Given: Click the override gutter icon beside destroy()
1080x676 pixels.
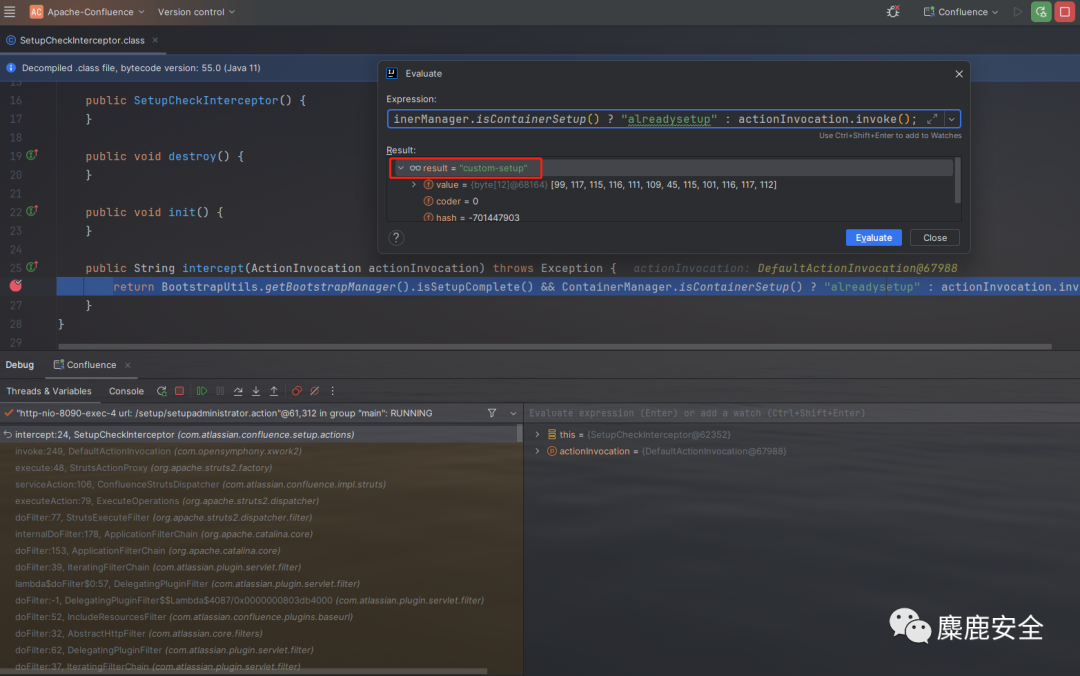Looking at the screenshot, I should coord(32,156).
